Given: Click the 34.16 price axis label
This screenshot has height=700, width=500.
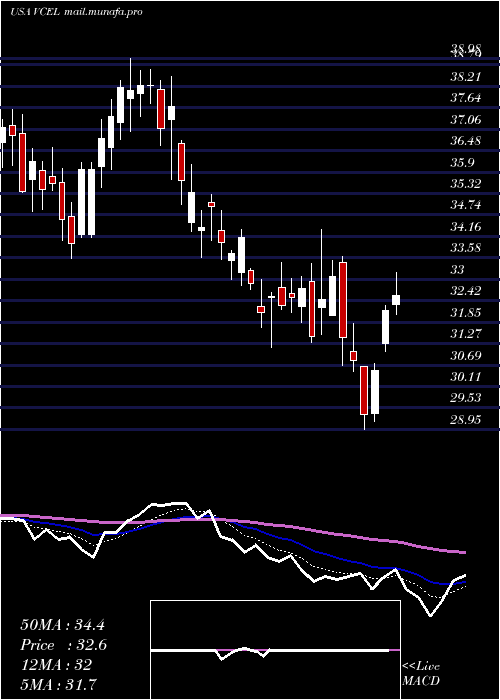Looking at the screenshot, I should coord(466,227).
